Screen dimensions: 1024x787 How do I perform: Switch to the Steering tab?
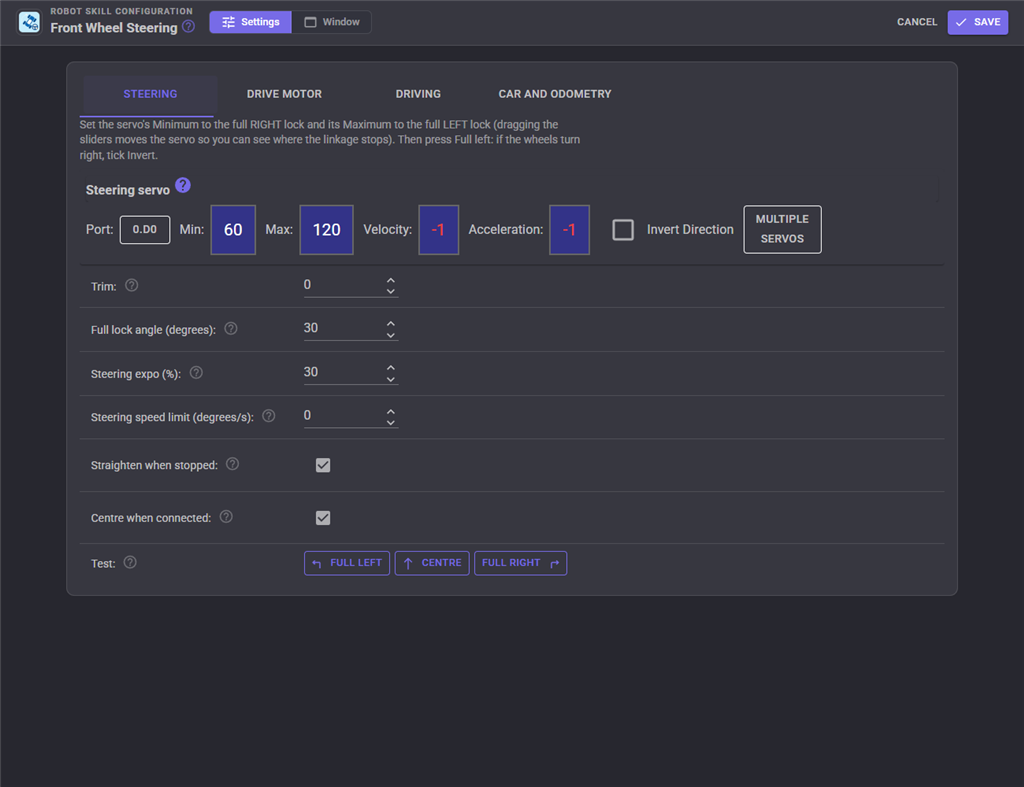point(150,94)
